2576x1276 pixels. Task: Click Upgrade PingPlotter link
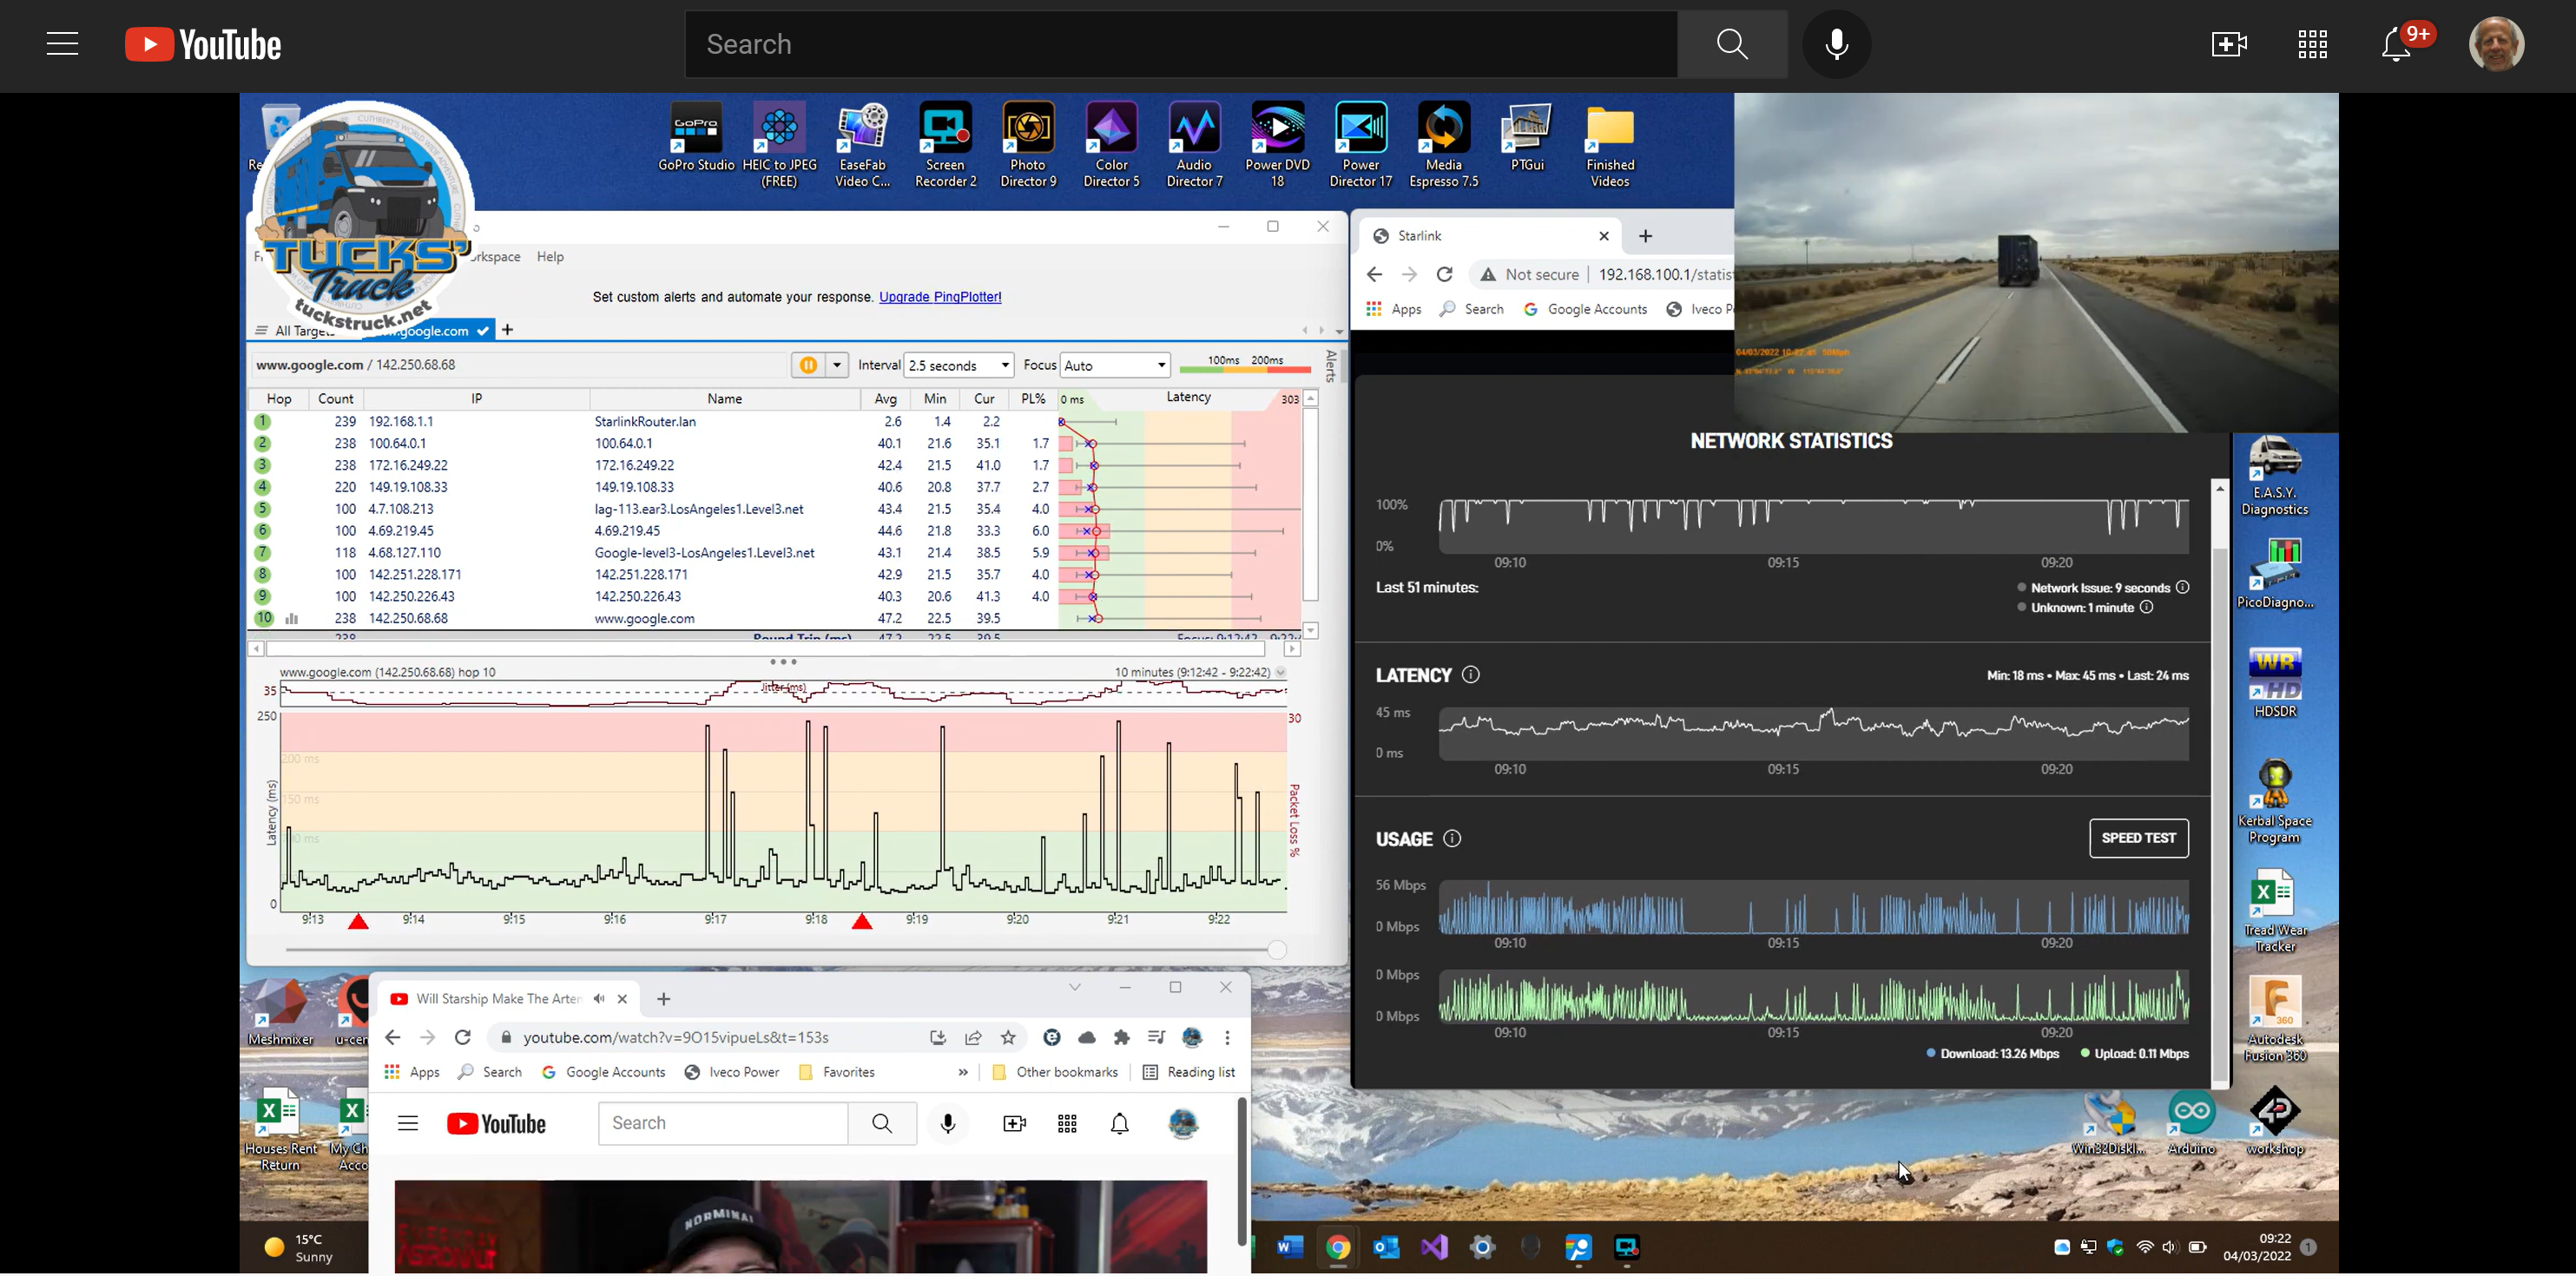pos(940,297)
